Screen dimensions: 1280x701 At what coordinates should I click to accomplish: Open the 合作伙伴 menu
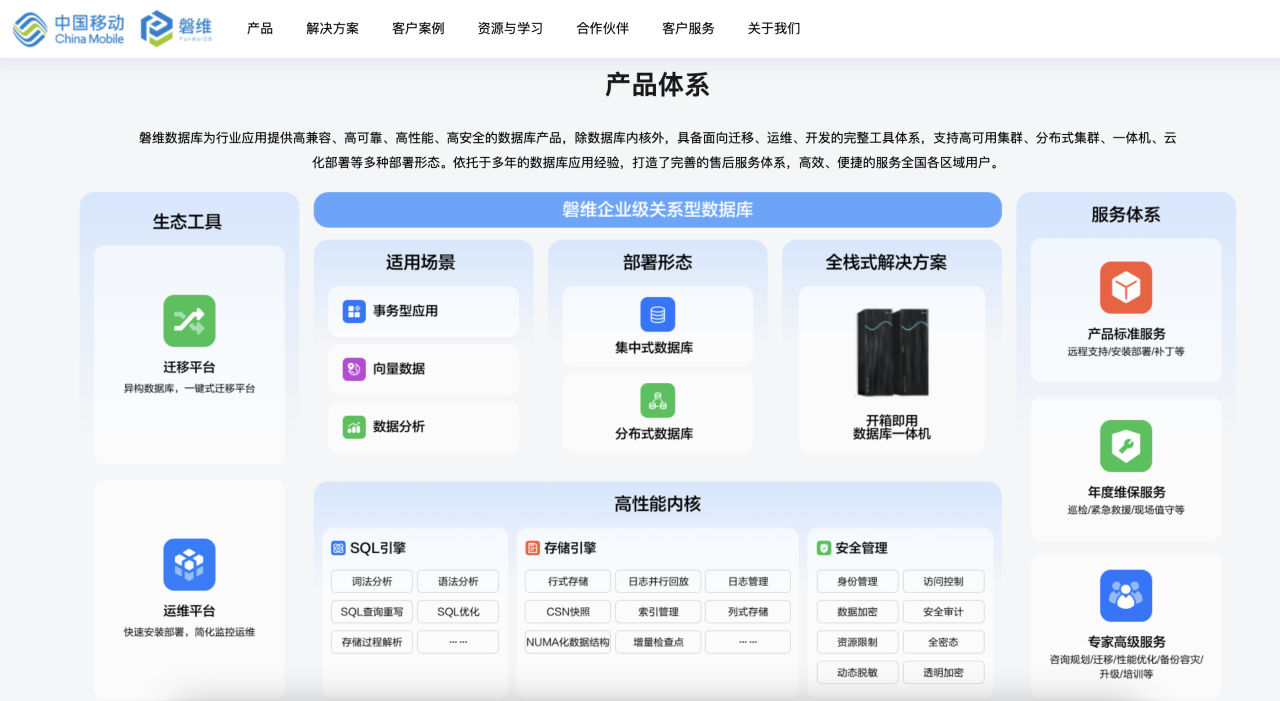[x=603, y=28]
